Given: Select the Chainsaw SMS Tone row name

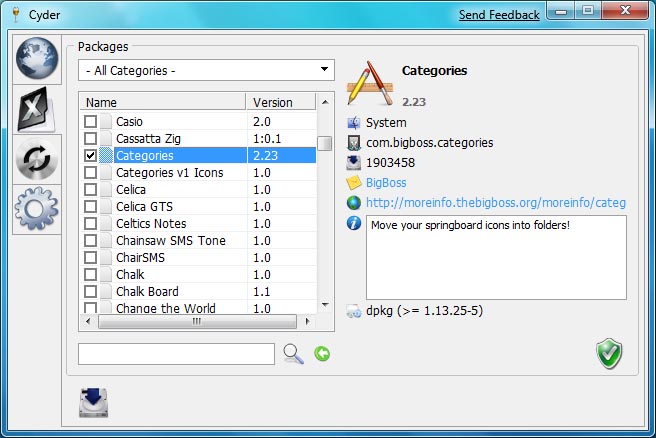Looking at the screenshot, I should (171, 241).
